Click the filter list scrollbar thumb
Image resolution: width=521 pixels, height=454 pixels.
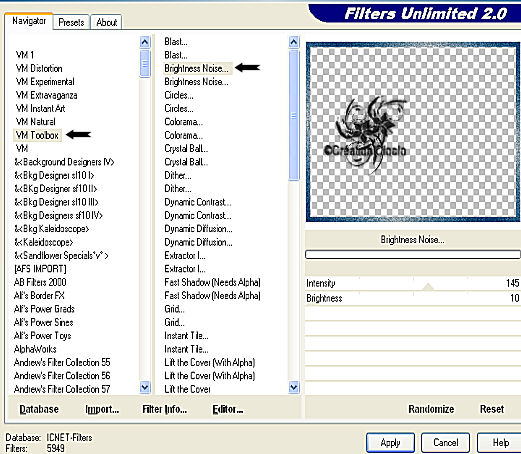[x=294, y=115]
